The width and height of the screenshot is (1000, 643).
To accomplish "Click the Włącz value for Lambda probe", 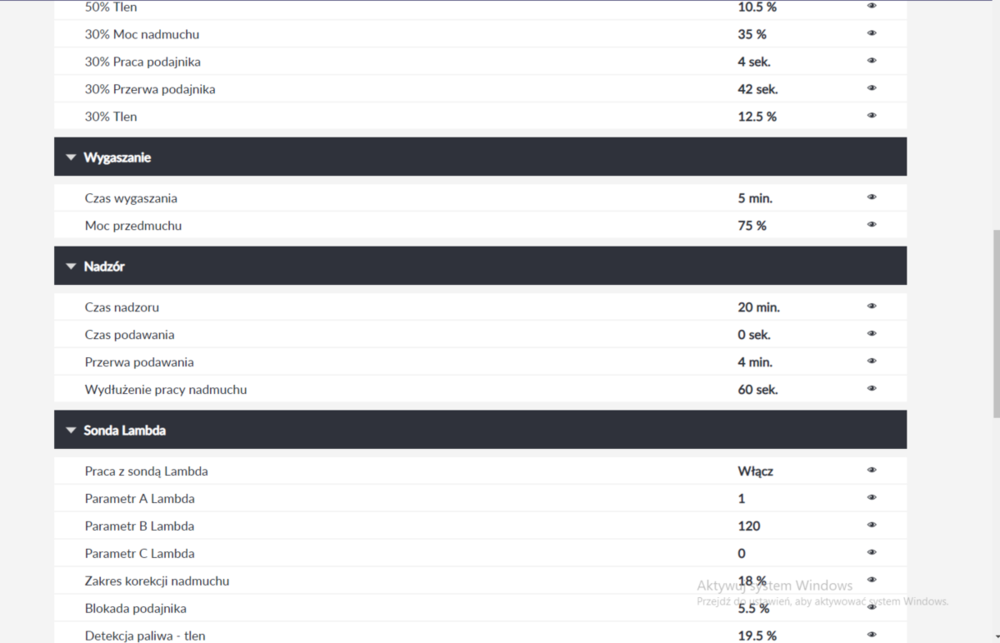I will tap(755, 471).
